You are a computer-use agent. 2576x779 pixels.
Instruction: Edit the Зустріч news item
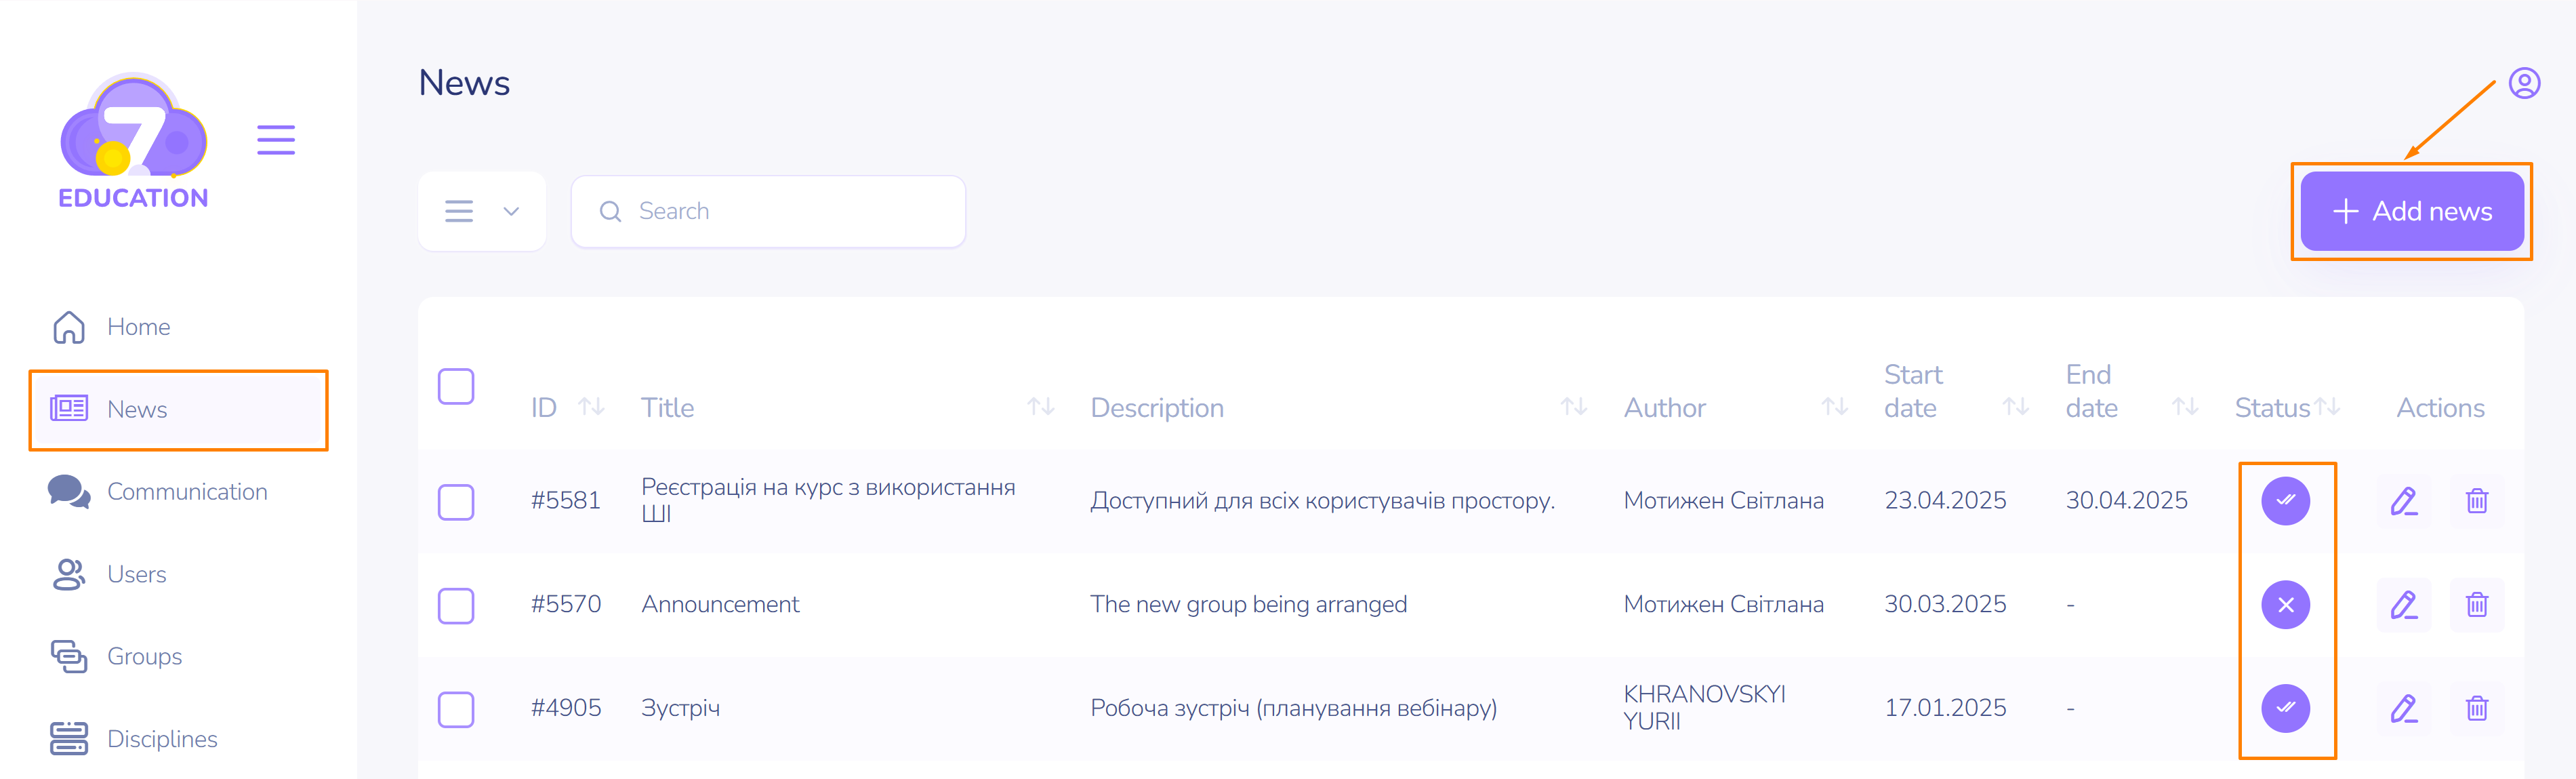(2403, 709)
